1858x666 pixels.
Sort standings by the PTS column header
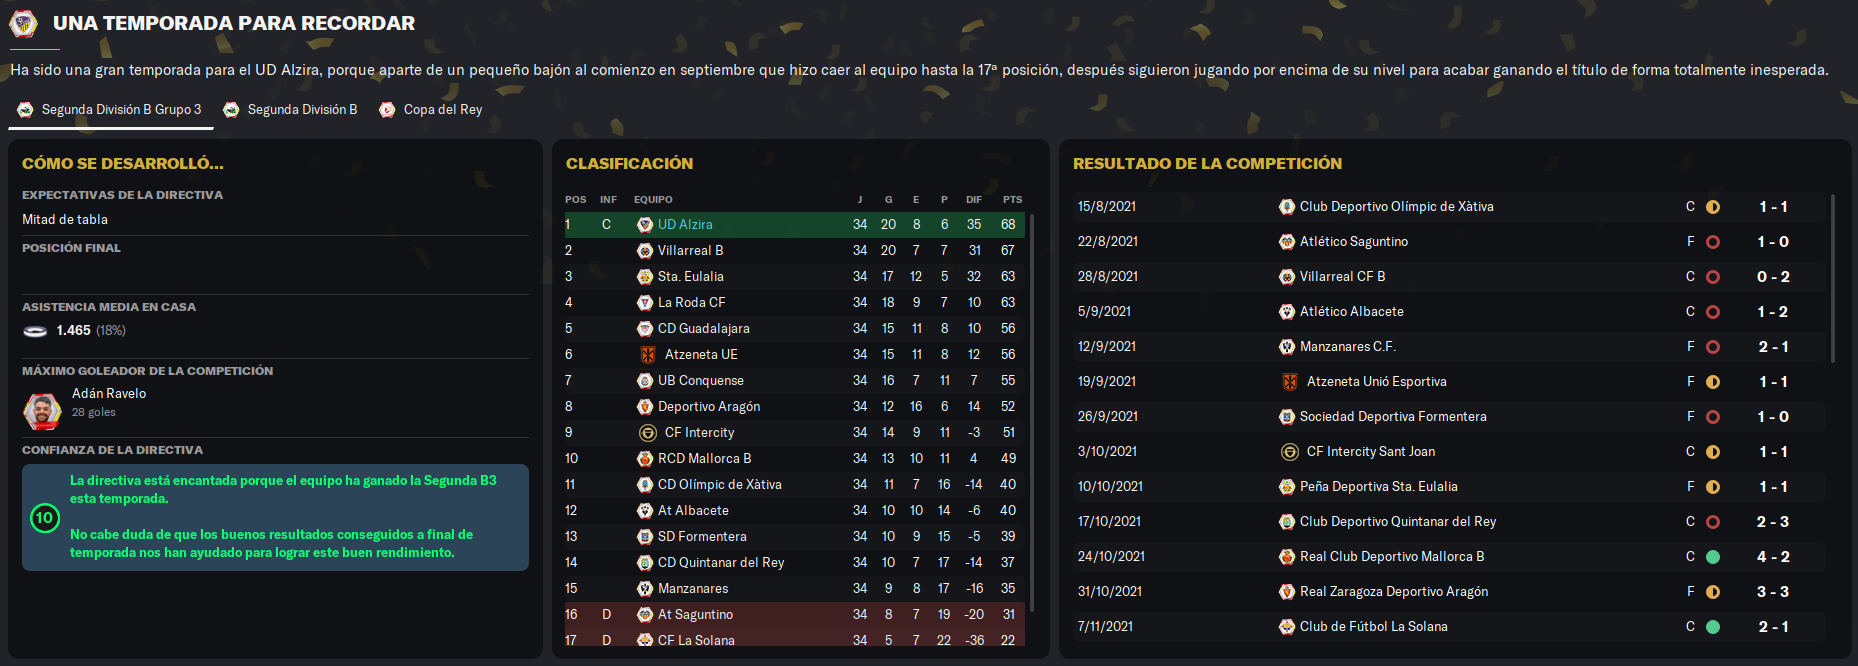tap(1012, 199)
